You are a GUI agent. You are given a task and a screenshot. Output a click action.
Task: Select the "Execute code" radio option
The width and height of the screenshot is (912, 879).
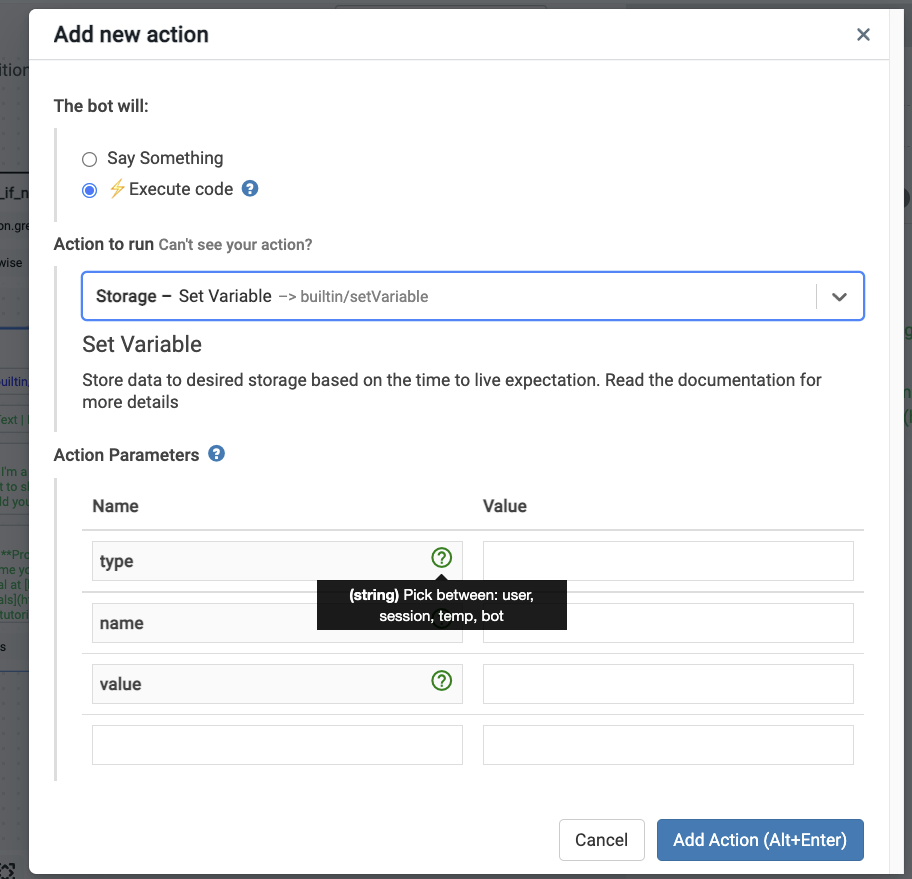tap(90, 190)
